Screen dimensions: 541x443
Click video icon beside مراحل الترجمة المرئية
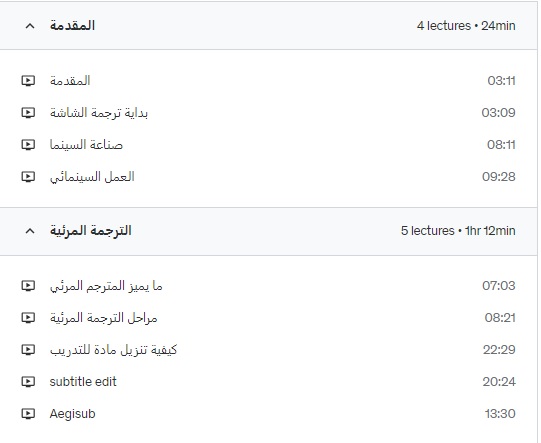click(28, 318)
